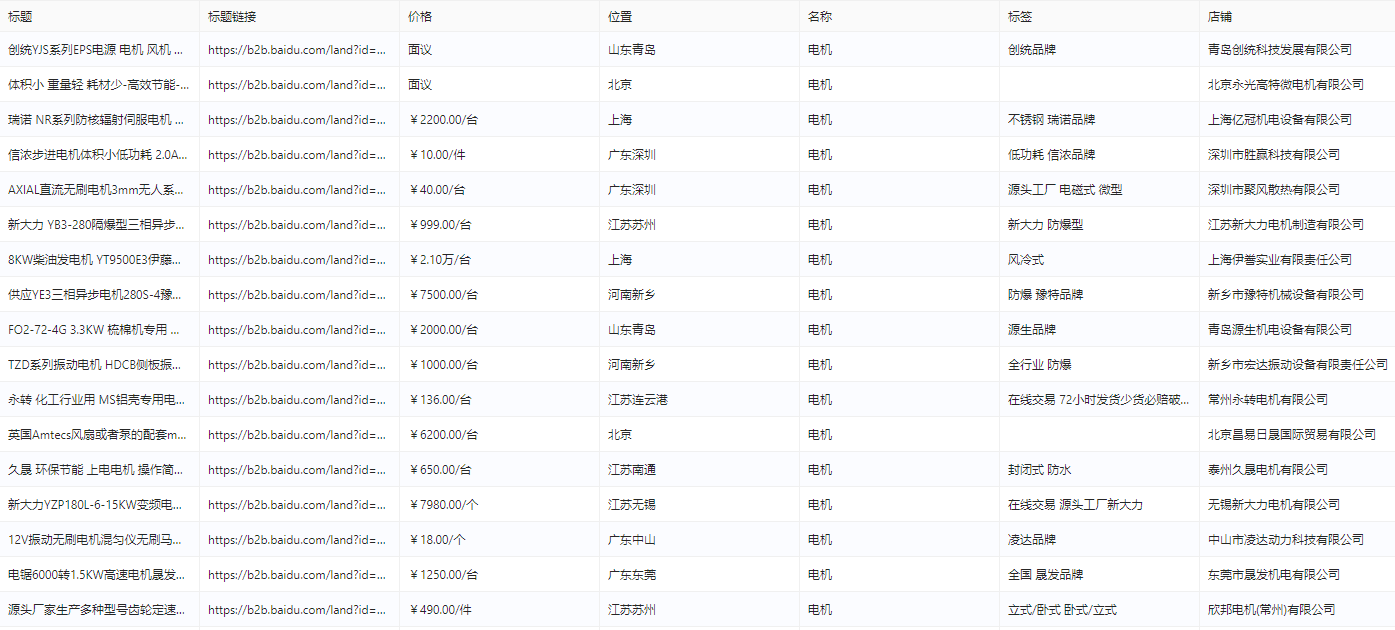Select title FO2-72-4G 3.3KW 梳棉机专用
Viewport: 1395px width, 630px height.
[x=94, y=330]
